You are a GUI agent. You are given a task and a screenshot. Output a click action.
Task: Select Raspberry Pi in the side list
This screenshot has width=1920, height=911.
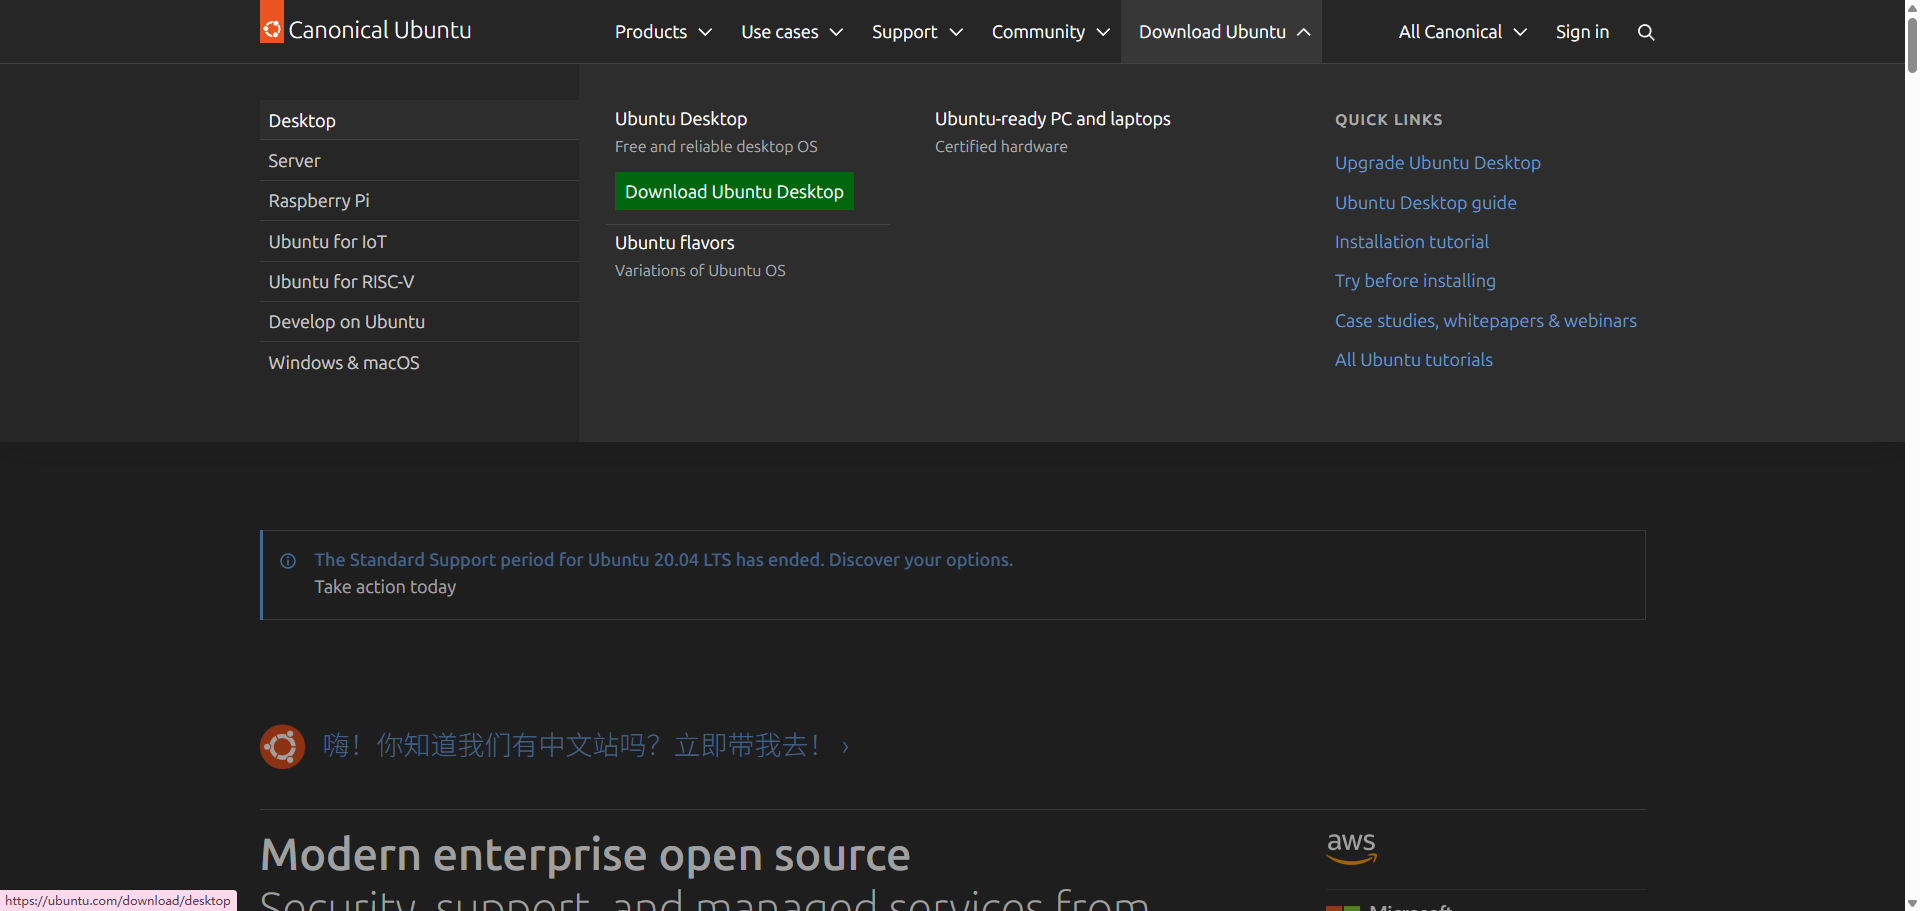coord(319,201)
